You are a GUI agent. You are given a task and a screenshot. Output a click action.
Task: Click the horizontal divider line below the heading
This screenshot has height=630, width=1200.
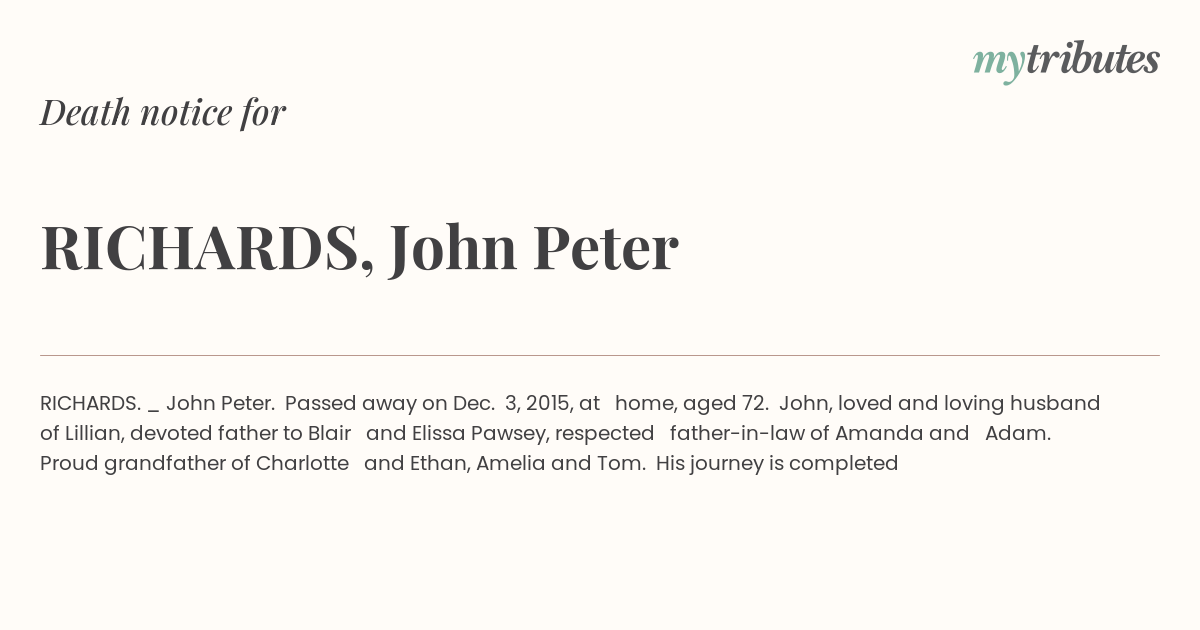coord(600,355)
